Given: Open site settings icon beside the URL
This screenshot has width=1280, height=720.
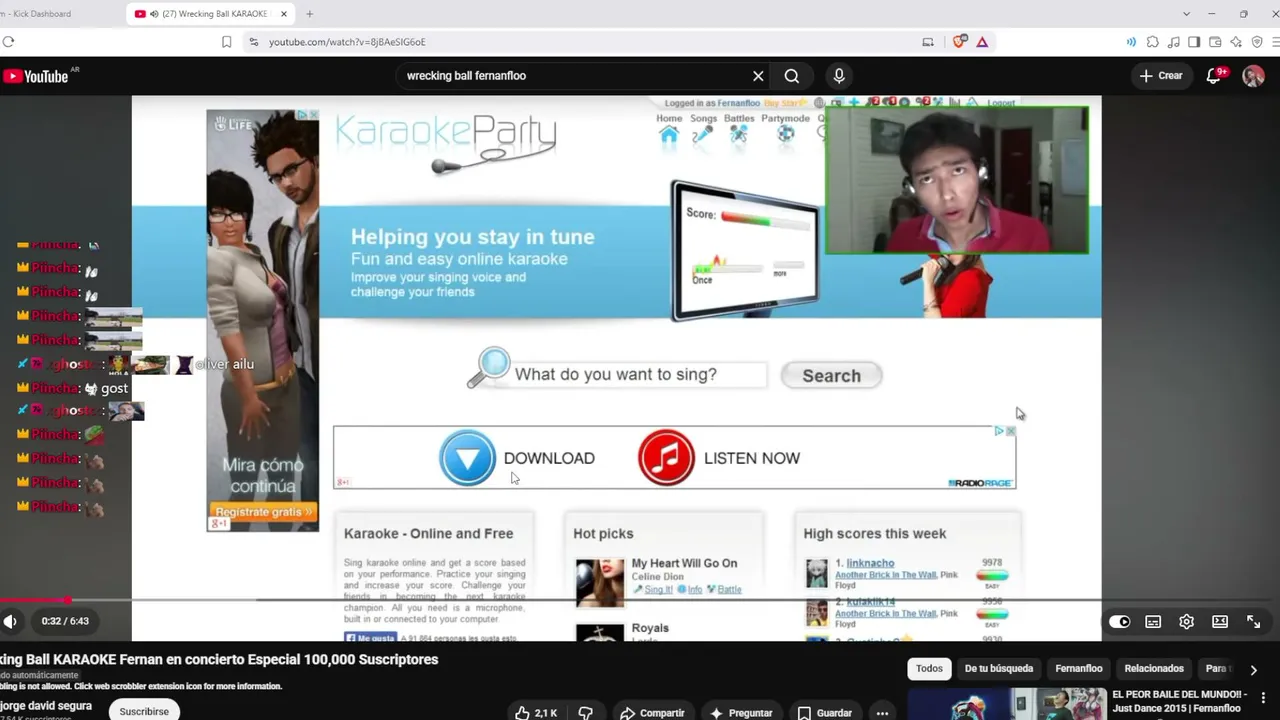Looking at the screenshot, I should 253,42.
